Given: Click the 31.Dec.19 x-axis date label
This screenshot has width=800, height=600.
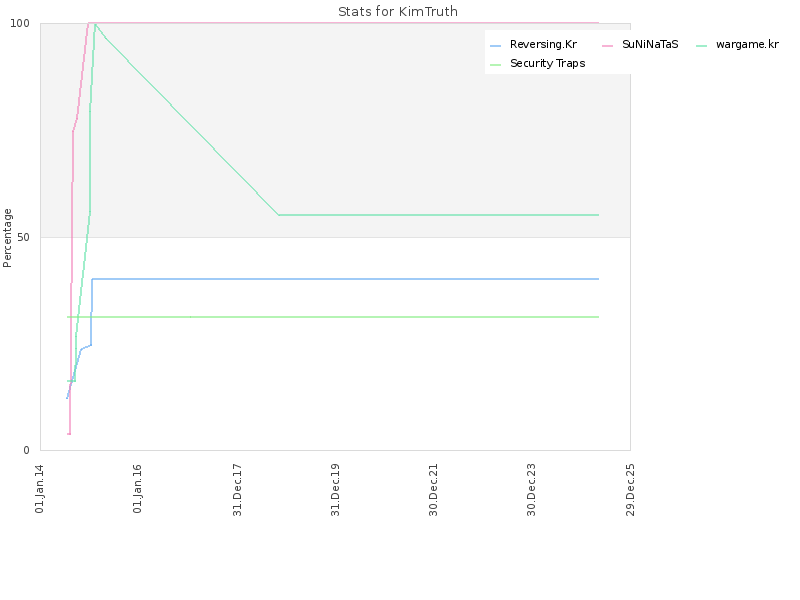Looking at the screenshot, I should click(335, 488).
